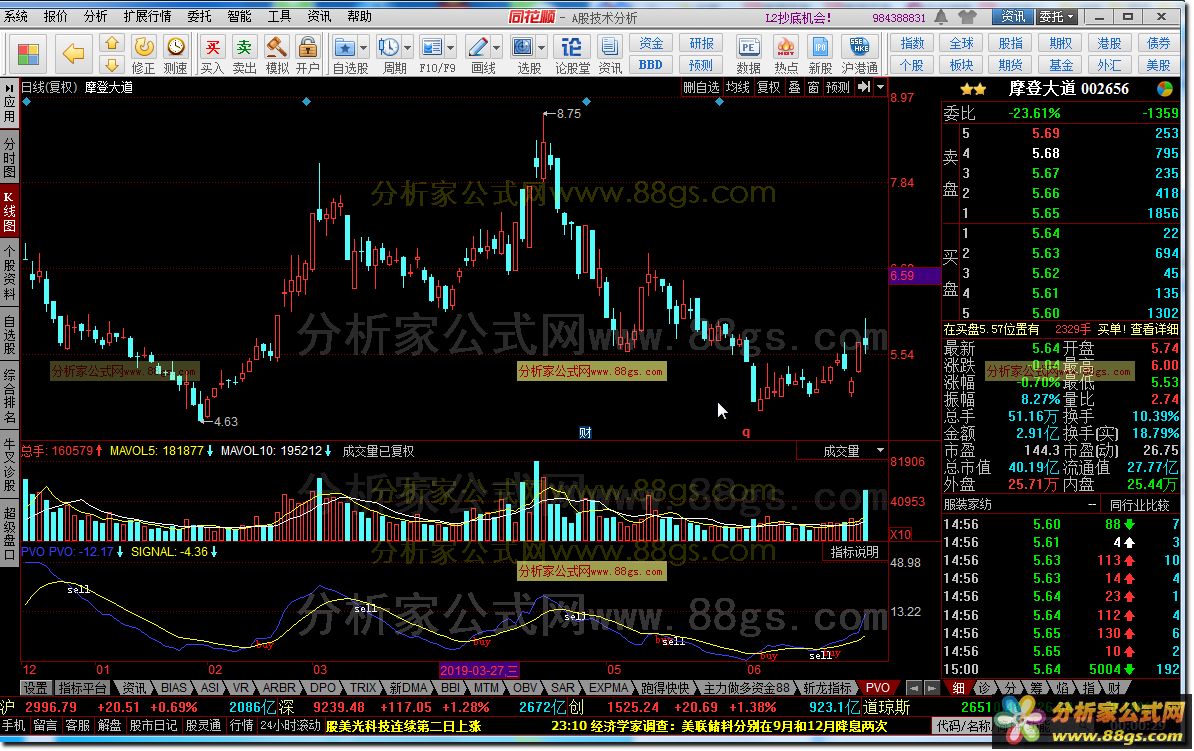
Task: Open the 模拟 gavel icon
Action: (x=276, y=47)
